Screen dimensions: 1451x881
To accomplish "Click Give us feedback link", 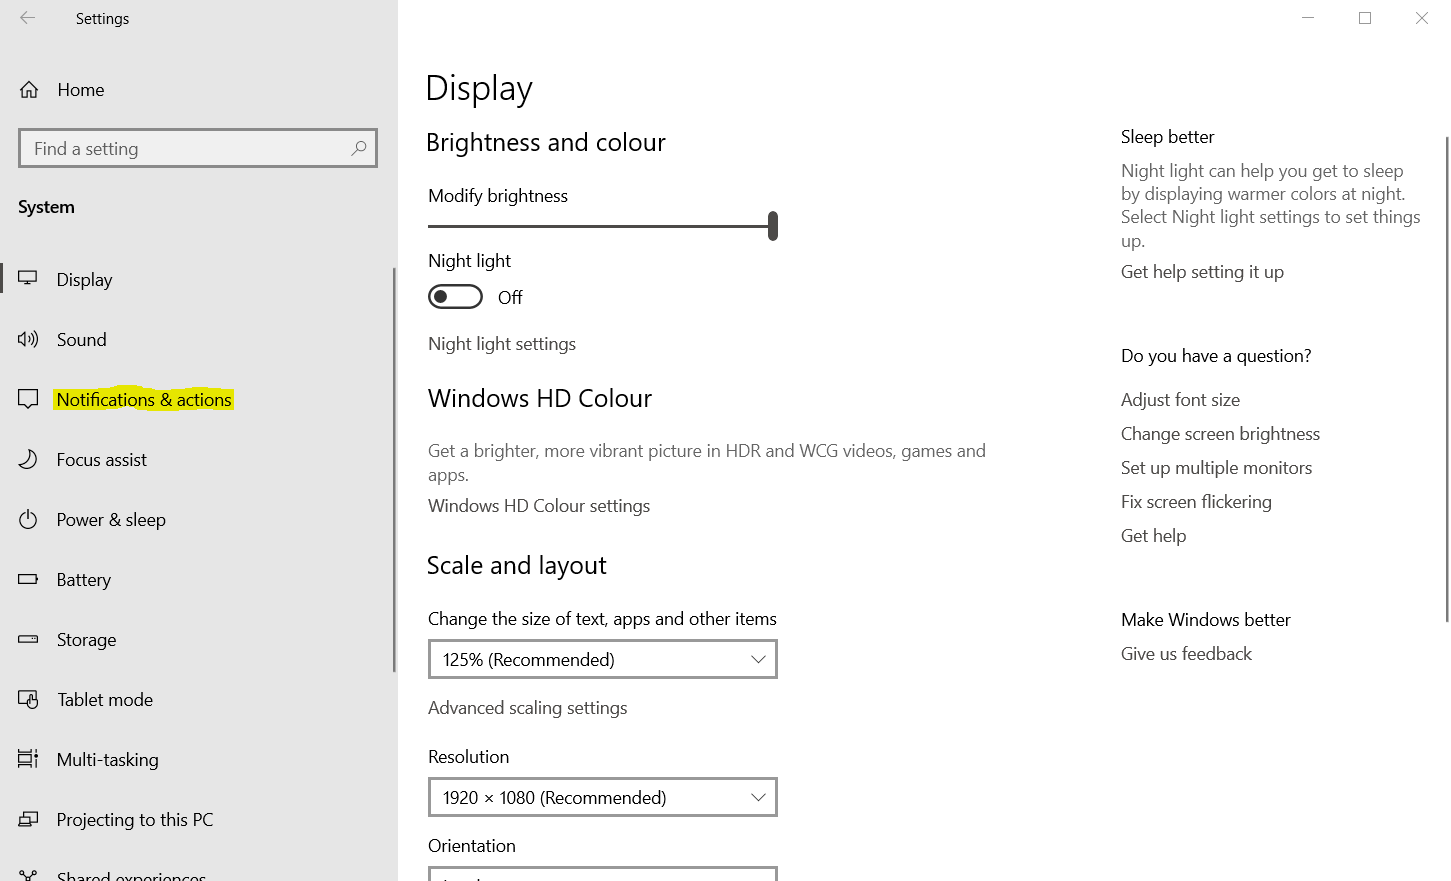I will coord(1186,654).
